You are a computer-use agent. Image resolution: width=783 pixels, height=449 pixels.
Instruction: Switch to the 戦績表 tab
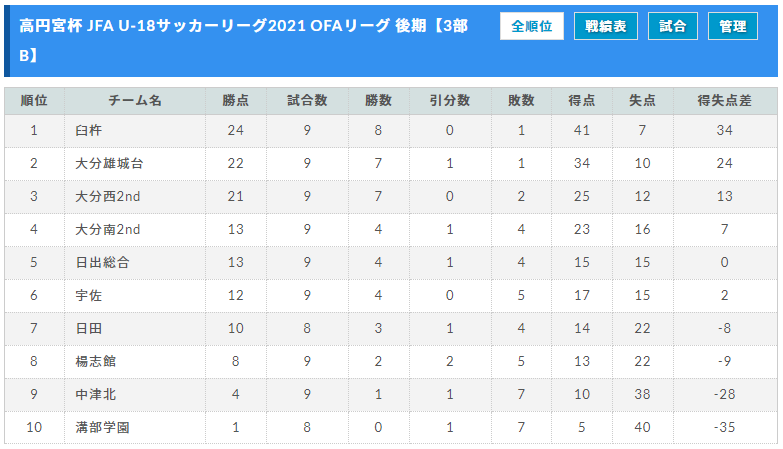coord(606,26)
